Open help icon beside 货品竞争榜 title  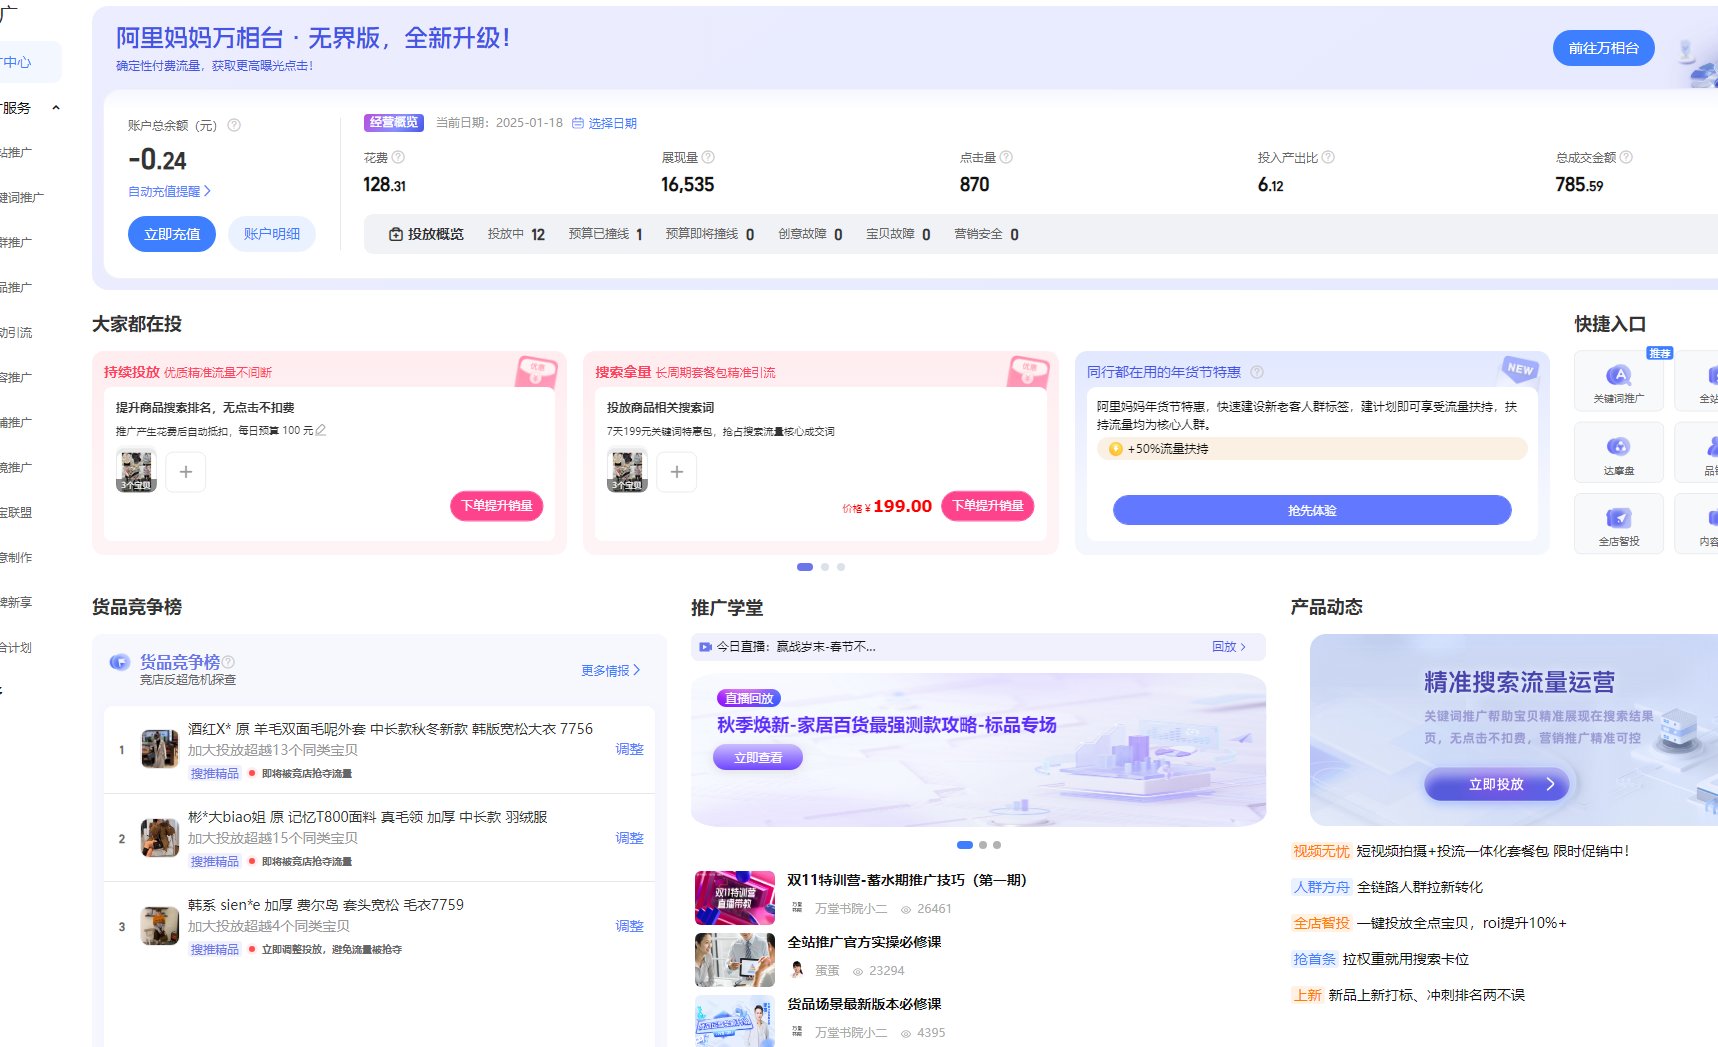coord(228,662)
